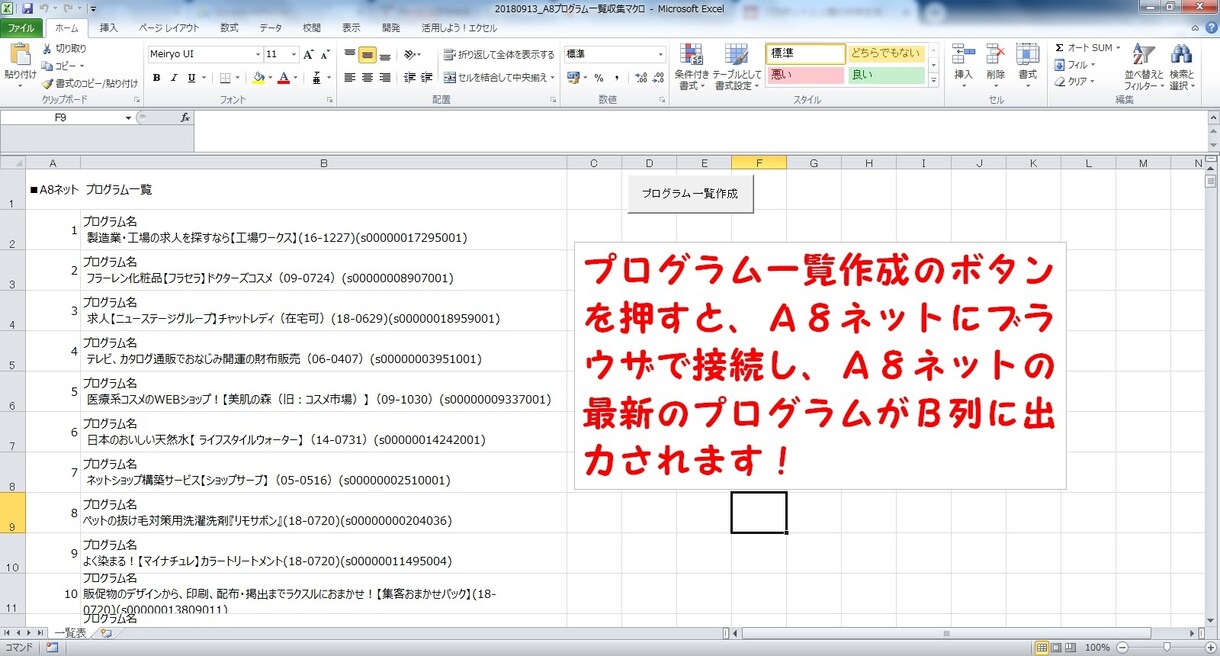Switch to the Page Layout (ページ レイアウト) tab
Screen dimensions: 1220x656
pyautogui.click(x=168, y=28)
